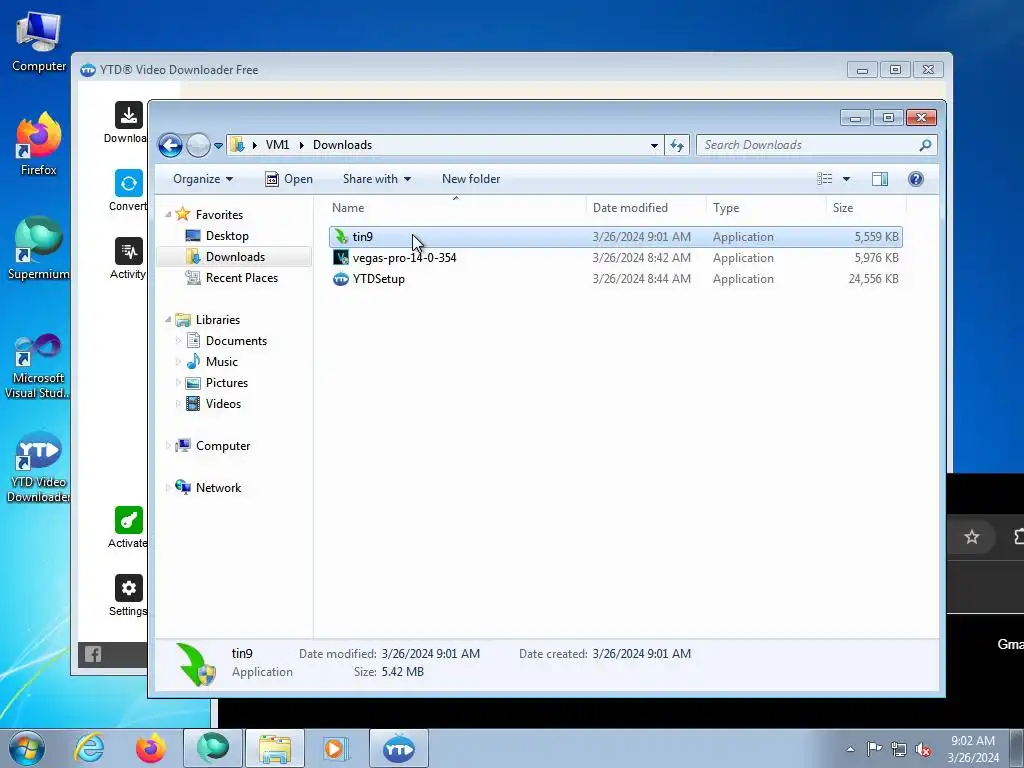This screenshot has width=1024, height=768.
Task: Switch to Supermium in taskbar
Action: click(213, 748)
